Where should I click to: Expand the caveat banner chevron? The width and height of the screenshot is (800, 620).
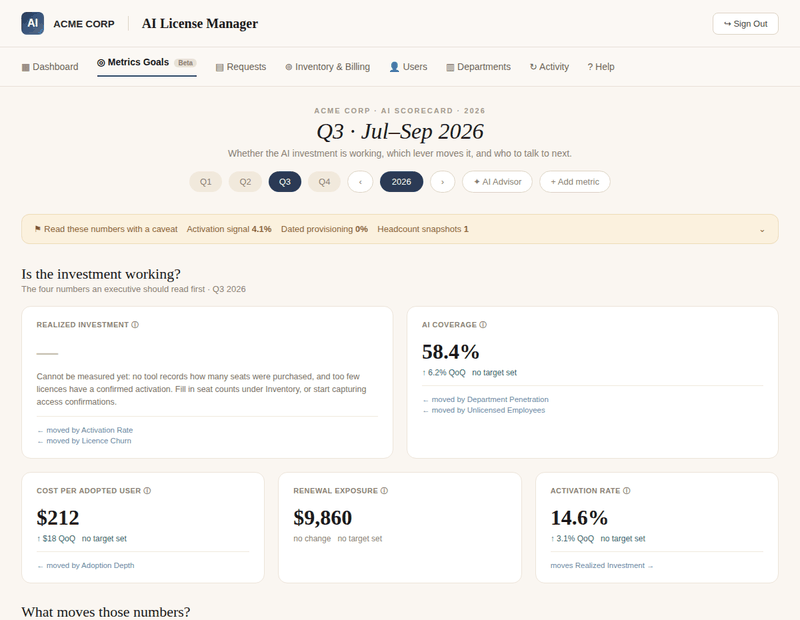pyautogui.click(x=762, y=230)
